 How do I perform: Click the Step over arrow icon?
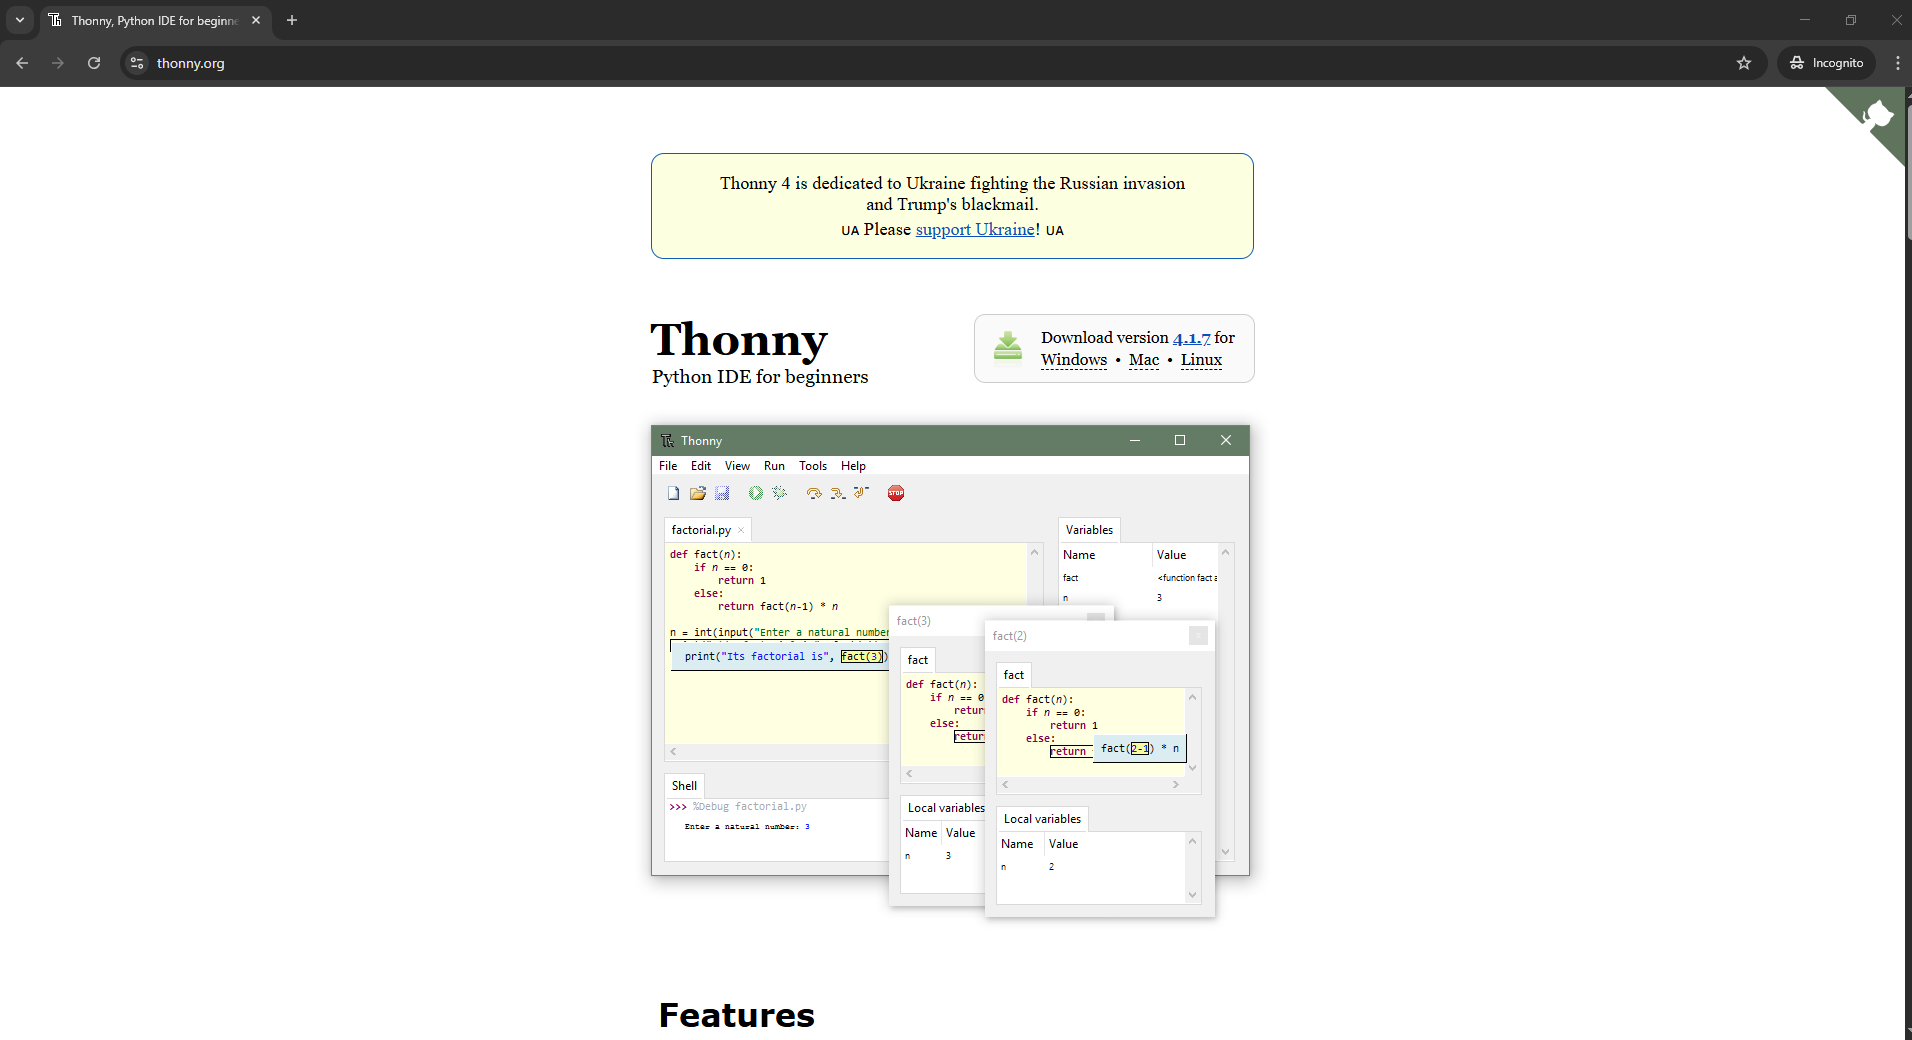coord(814,493)
